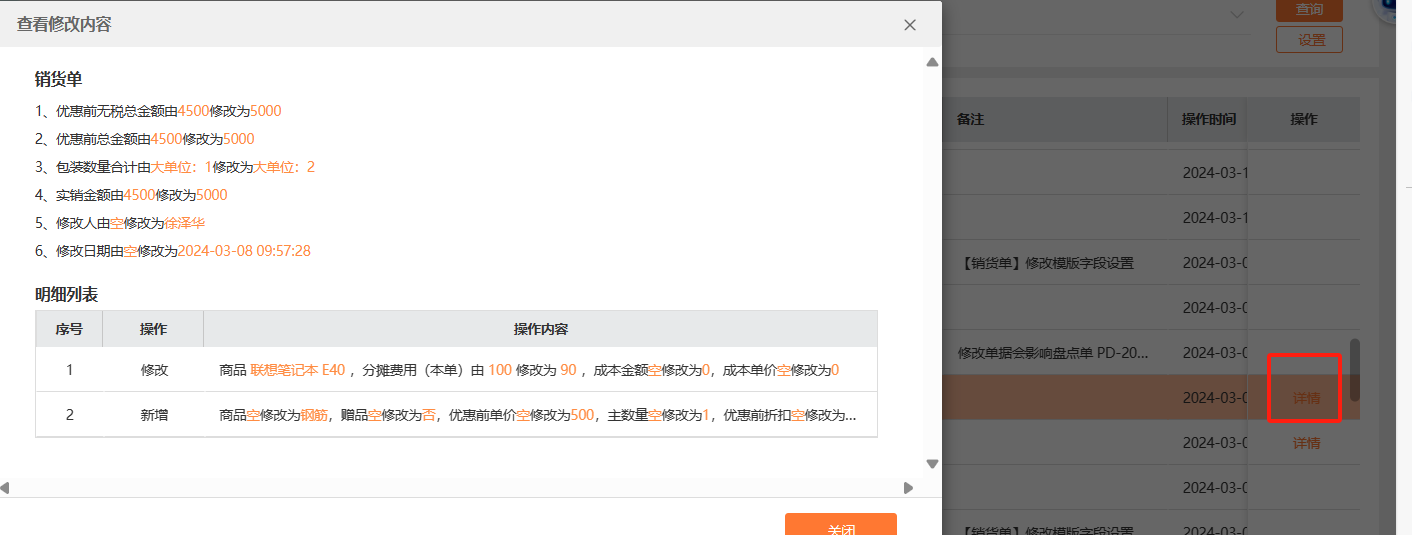Click the 序号 column header
1412x535 pixels.
click(69, 329)
